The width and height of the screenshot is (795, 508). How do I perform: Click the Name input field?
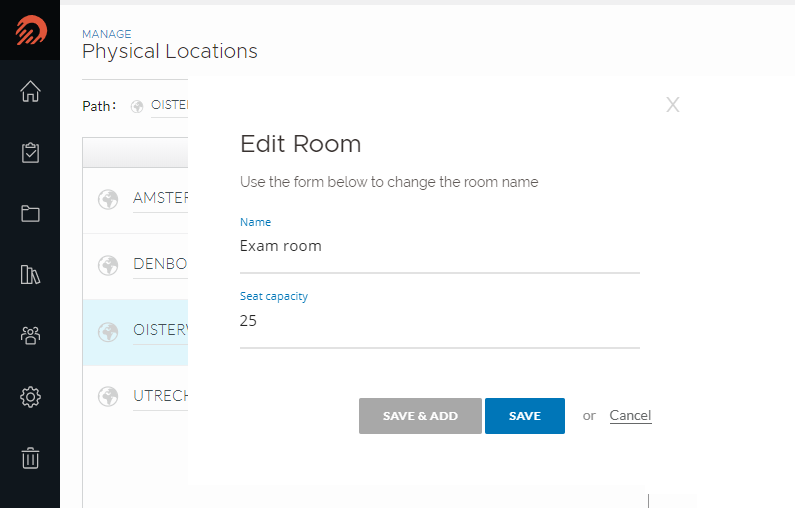(440, 246)
